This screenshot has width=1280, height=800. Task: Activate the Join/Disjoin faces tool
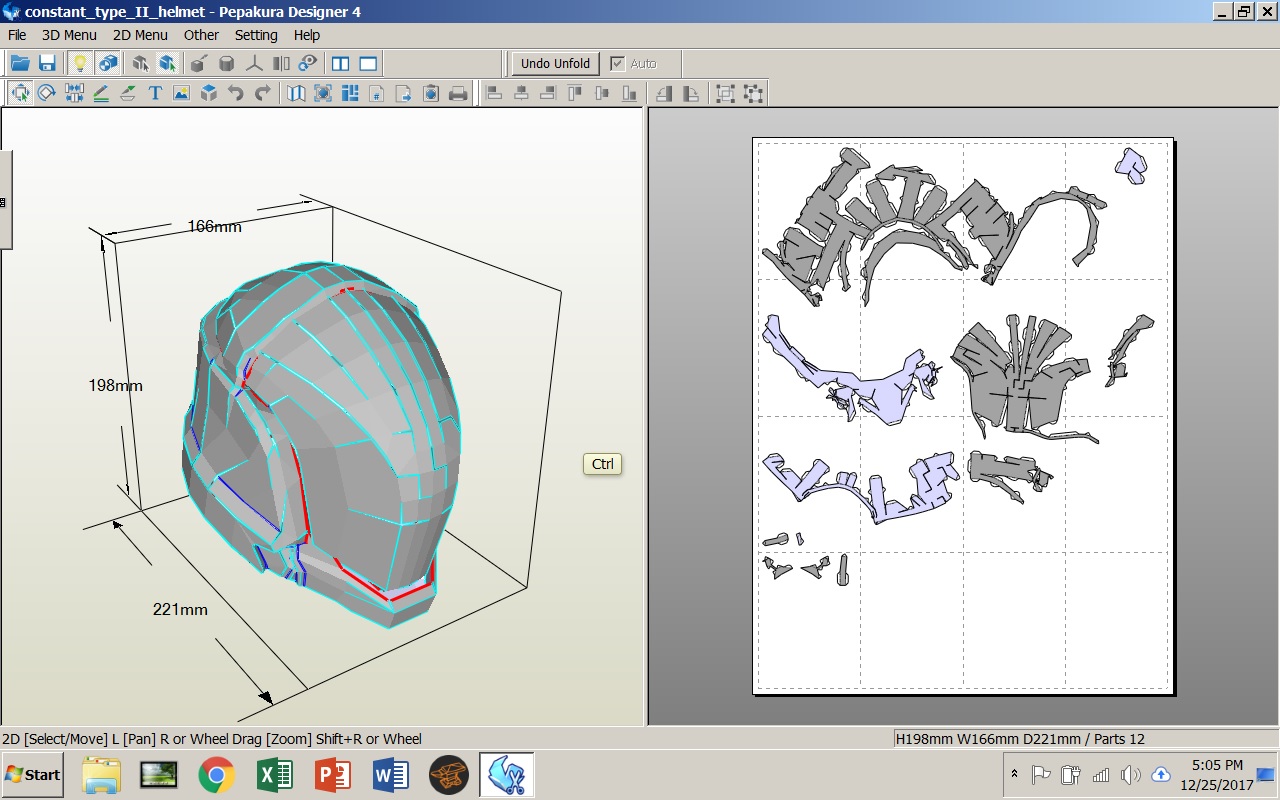coord(74,93)
